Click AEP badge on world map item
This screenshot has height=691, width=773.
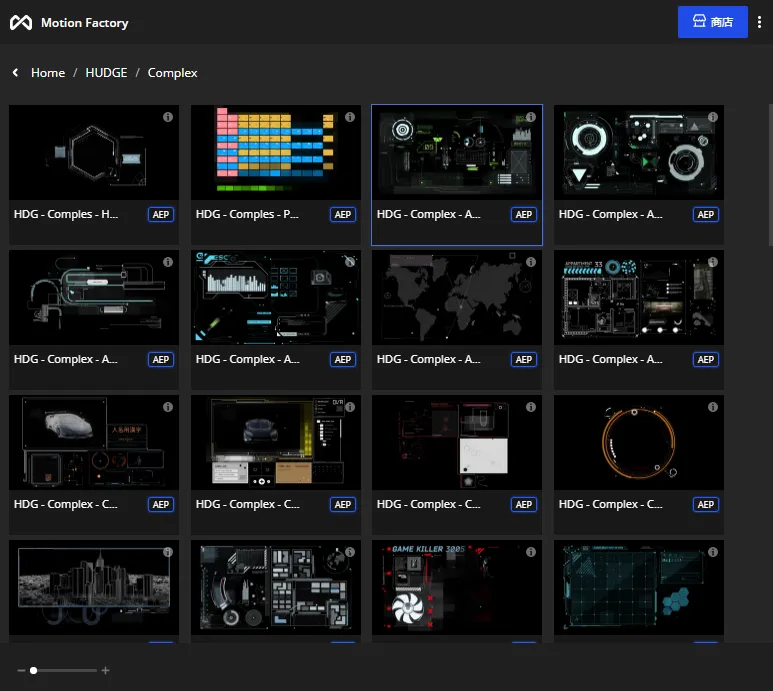tap(524, 360)
